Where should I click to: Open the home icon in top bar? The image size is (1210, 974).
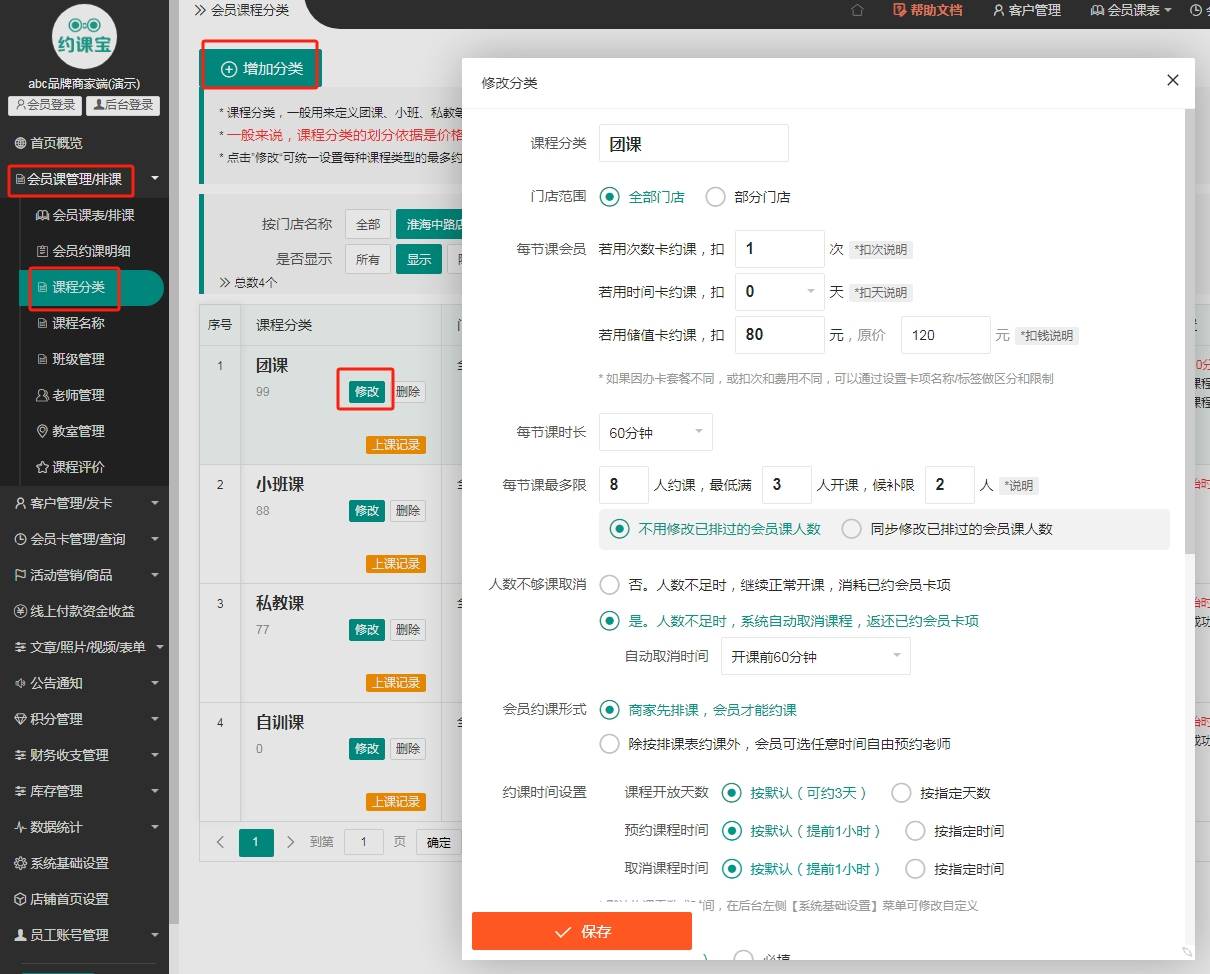[857, 10]
